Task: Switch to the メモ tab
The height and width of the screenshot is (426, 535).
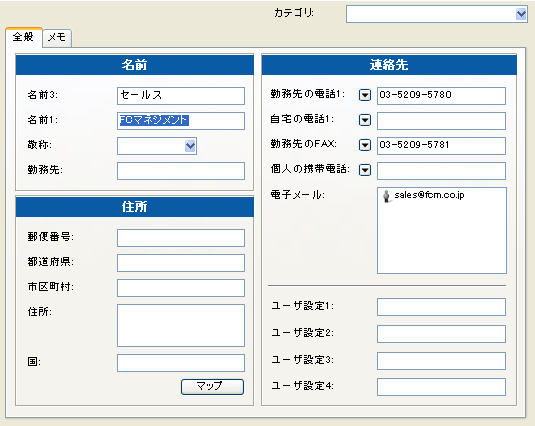Action: click(57, 37)
